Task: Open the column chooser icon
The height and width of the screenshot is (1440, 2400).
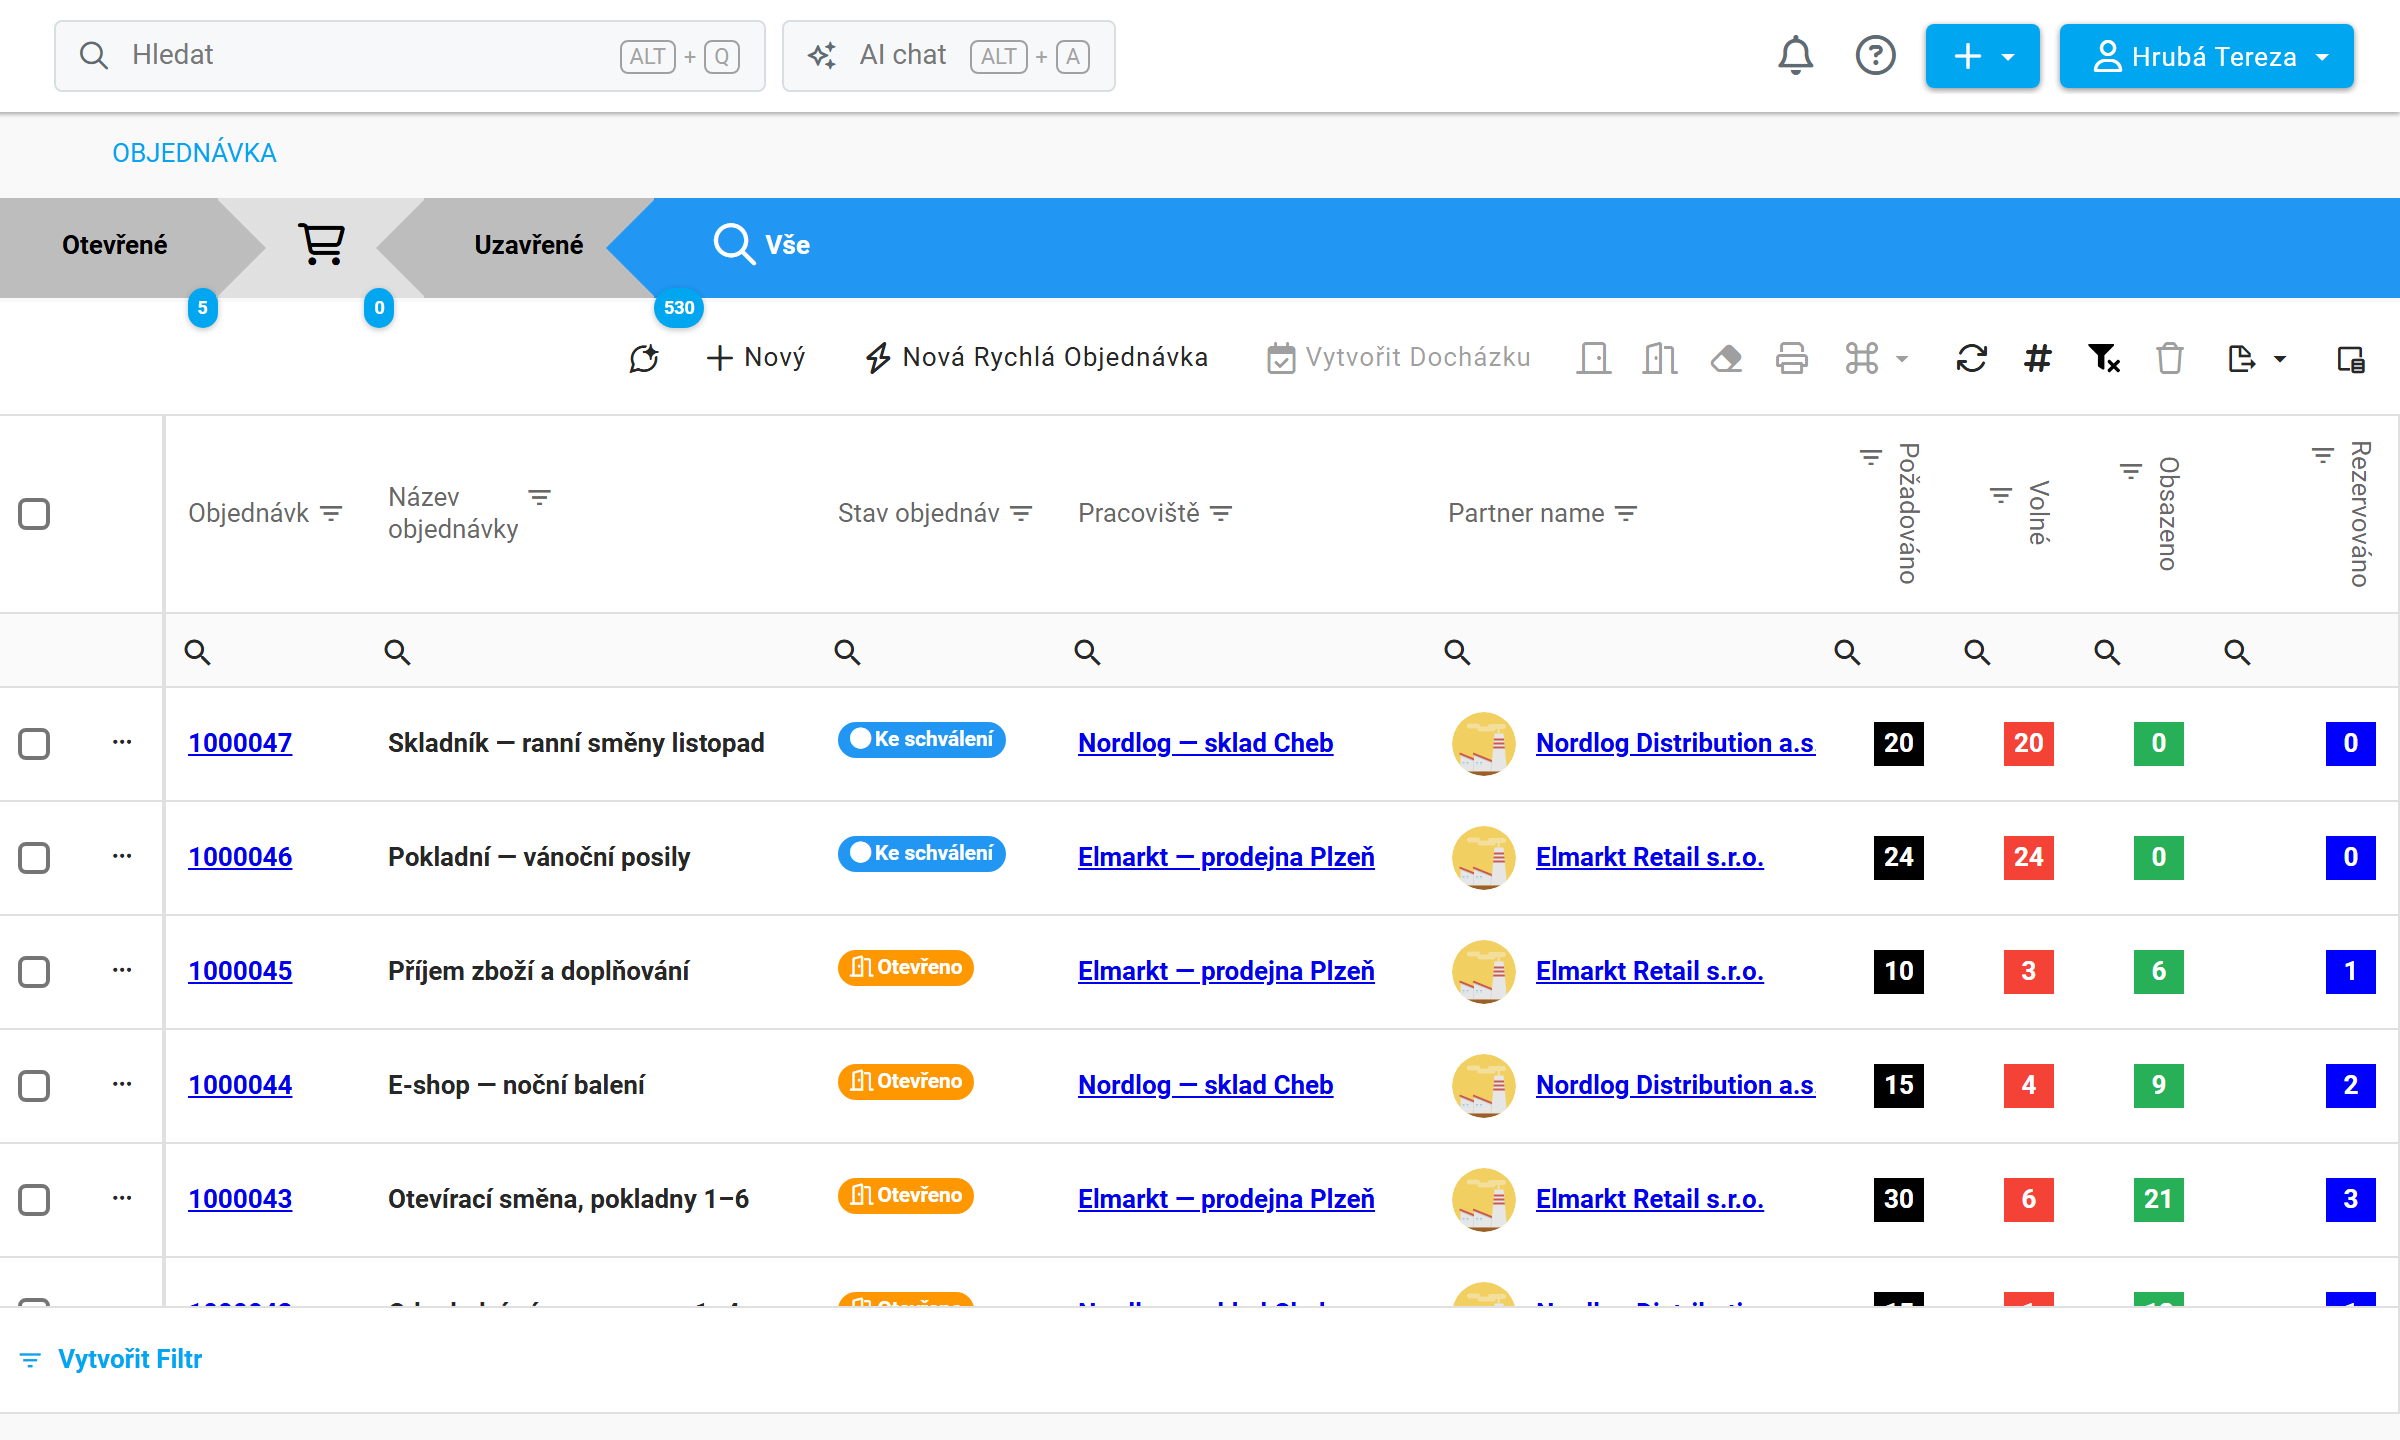Action: click(x=2351, y=358)
